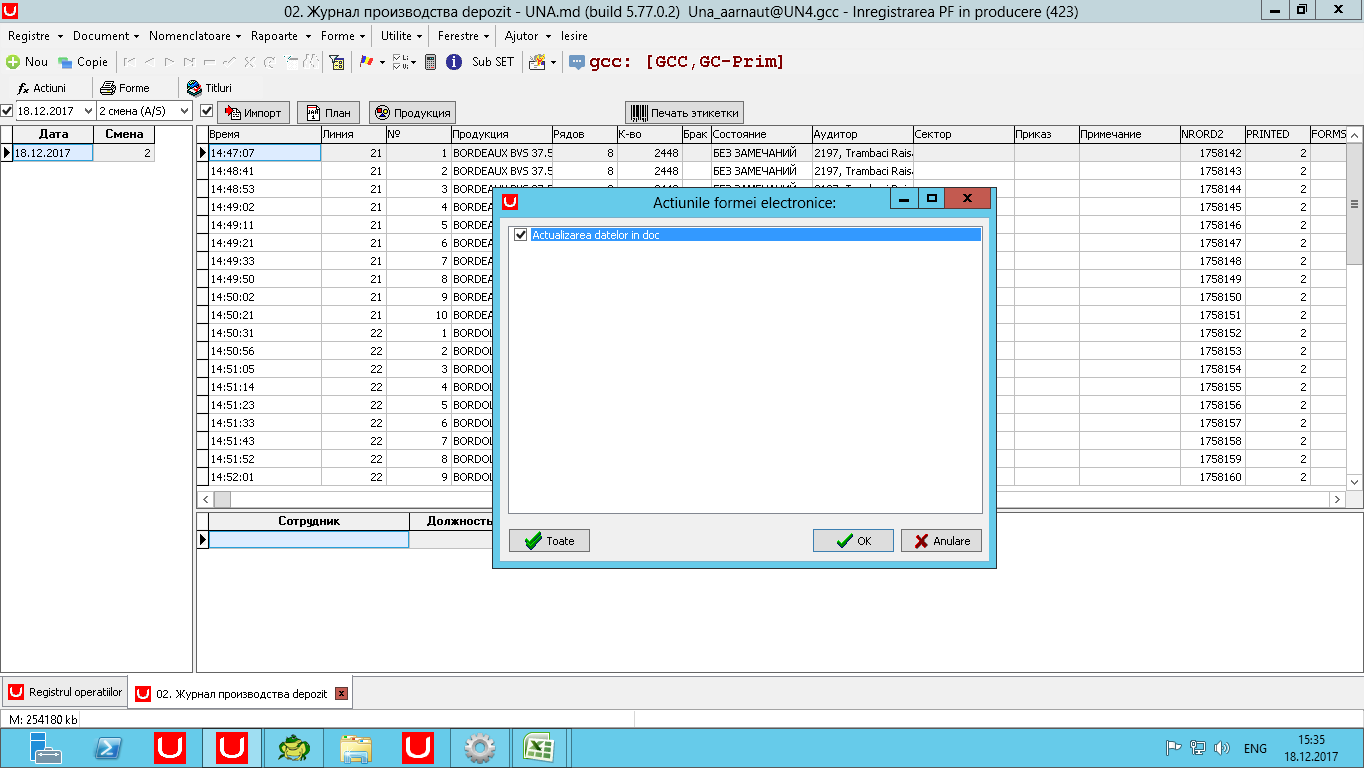Viewport: 1364px width, 768px height.
Task: Open Excel from the Windows taskbar
Action: pos(539,748)
